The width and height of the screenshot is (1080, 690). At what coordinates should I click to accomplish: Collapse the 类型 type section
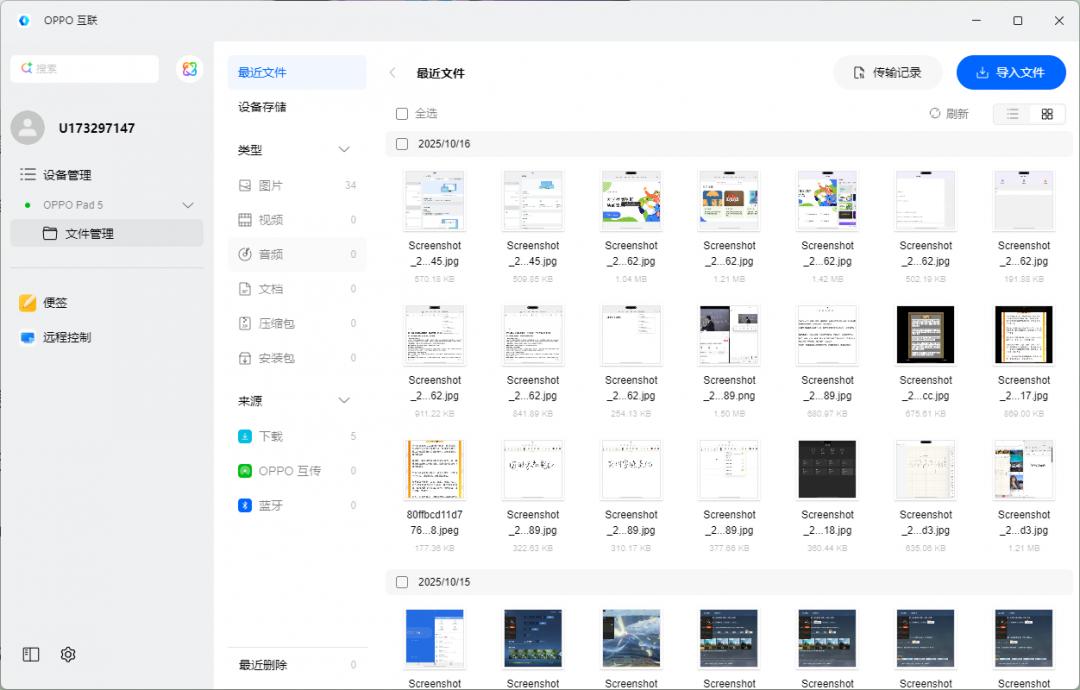tap(344, 149)
